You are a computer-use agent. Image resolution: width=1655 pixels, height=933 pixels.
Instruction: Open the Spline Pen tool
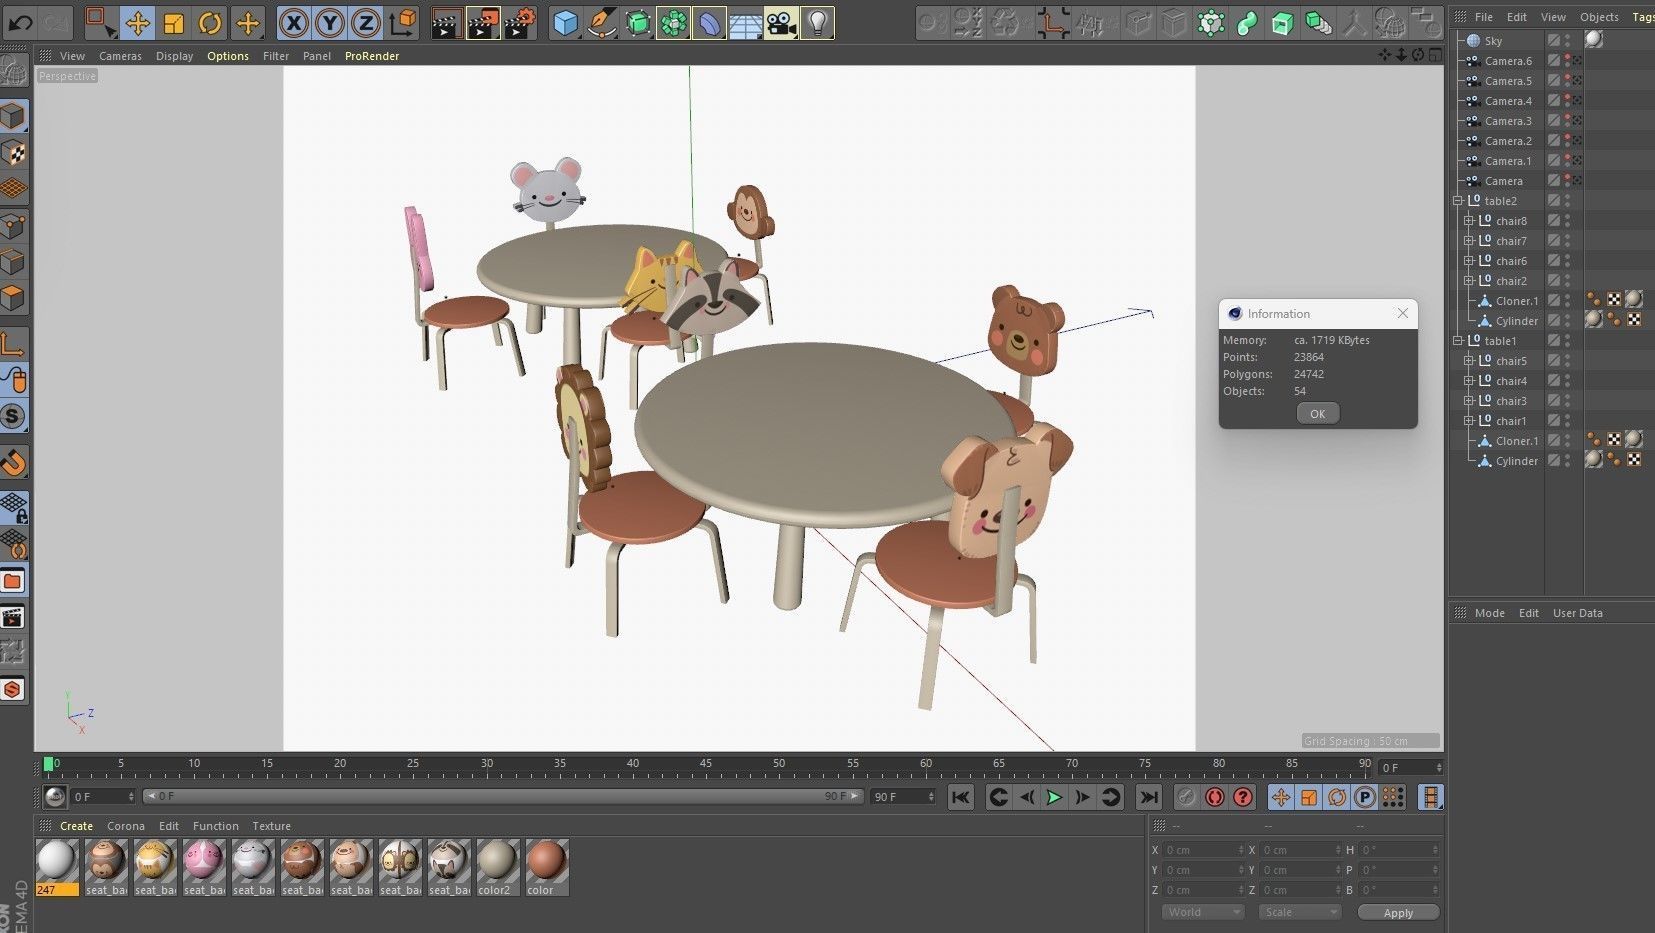[x=602, y=22]
